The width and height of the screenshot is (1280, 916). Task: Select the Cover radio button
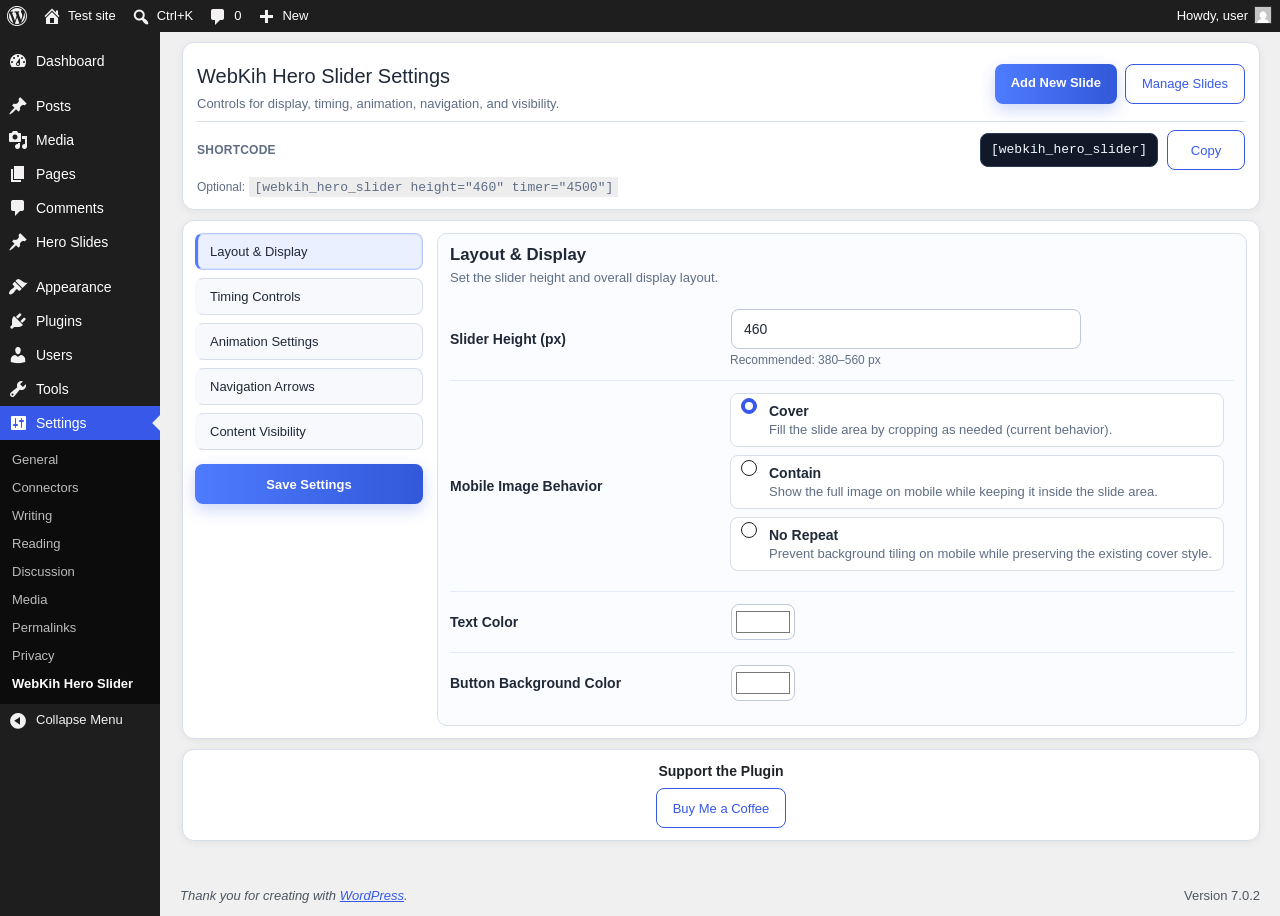(x=749, y=406)
